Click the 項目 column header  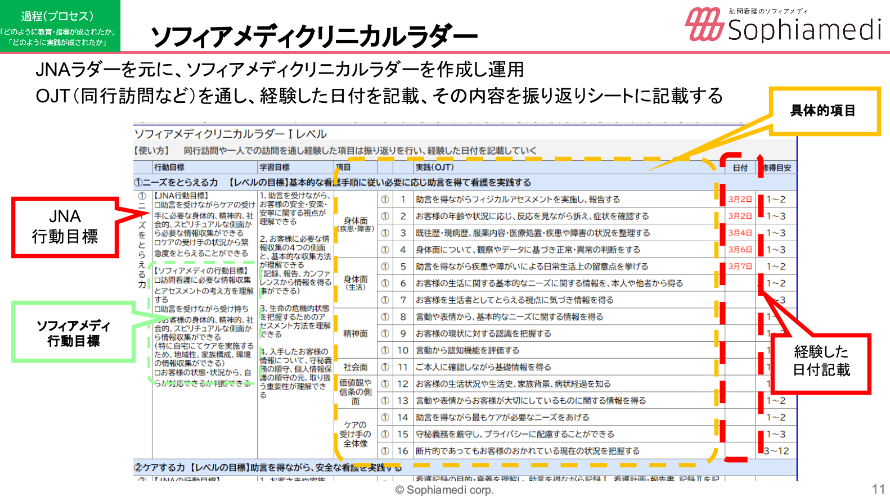tap(343, 167)
